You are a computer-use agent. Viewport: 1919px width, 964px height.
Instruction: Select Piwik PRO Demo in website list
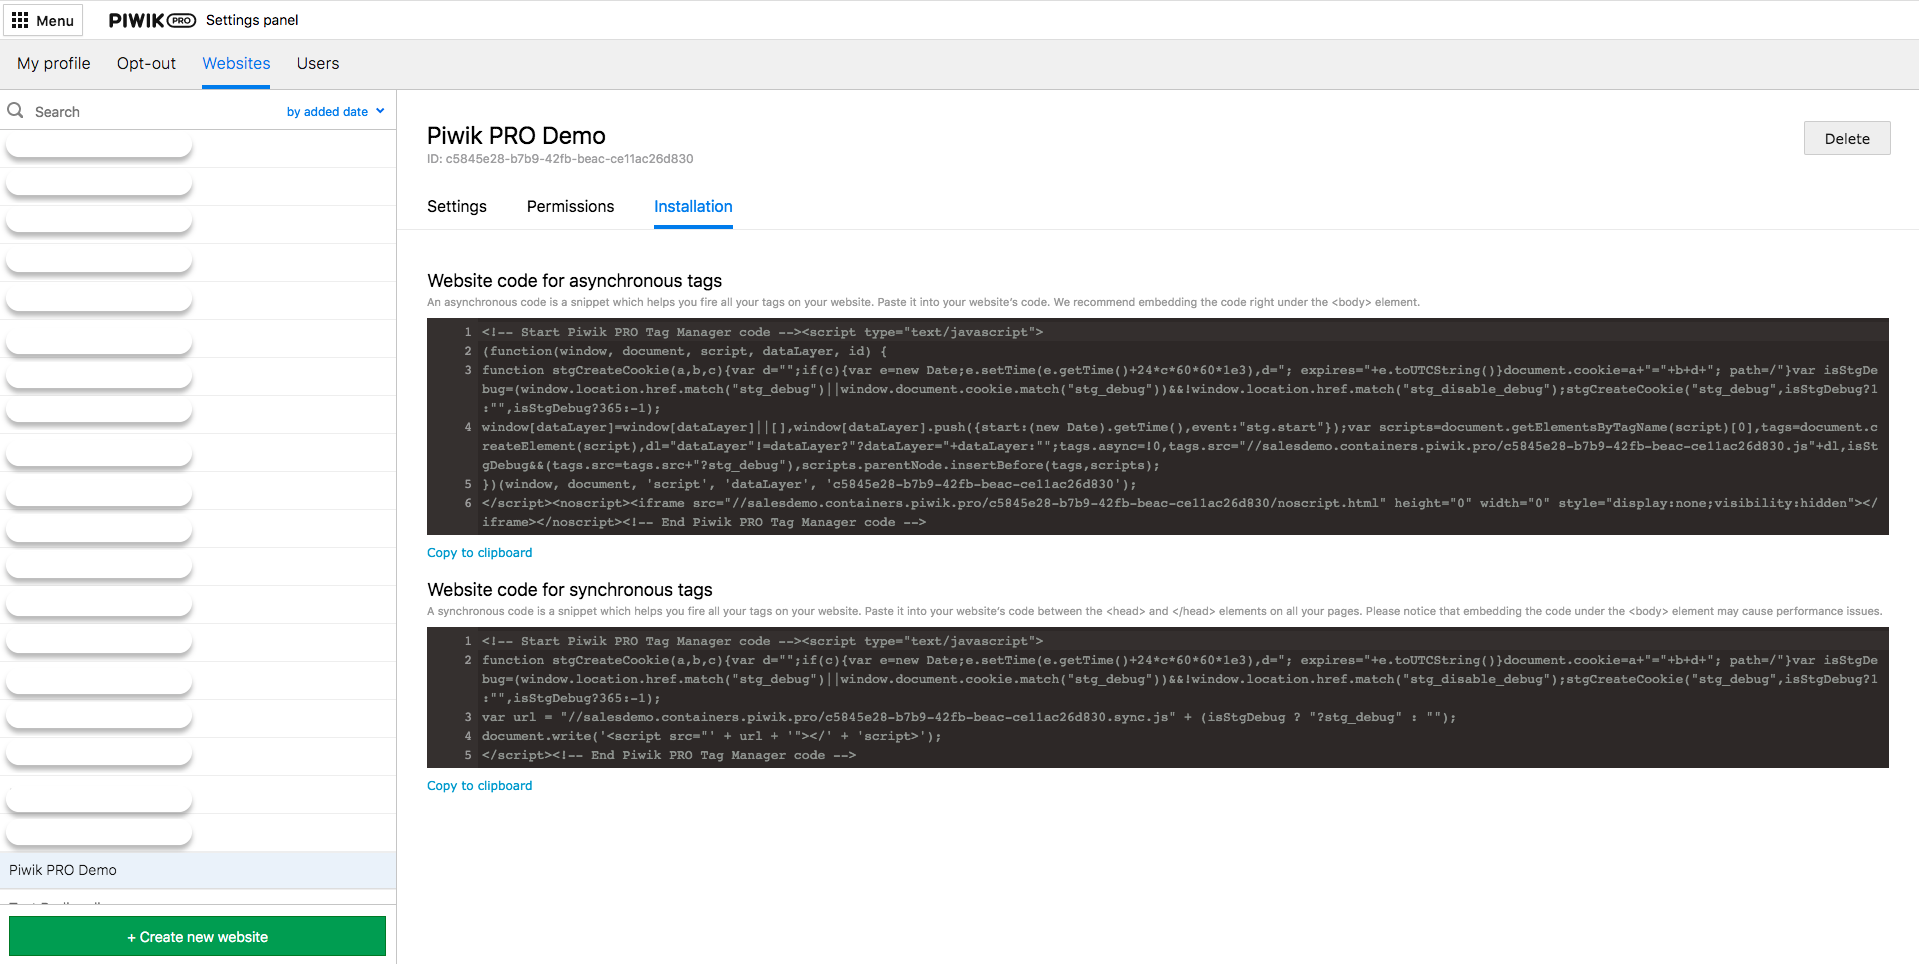click(198, 870)
